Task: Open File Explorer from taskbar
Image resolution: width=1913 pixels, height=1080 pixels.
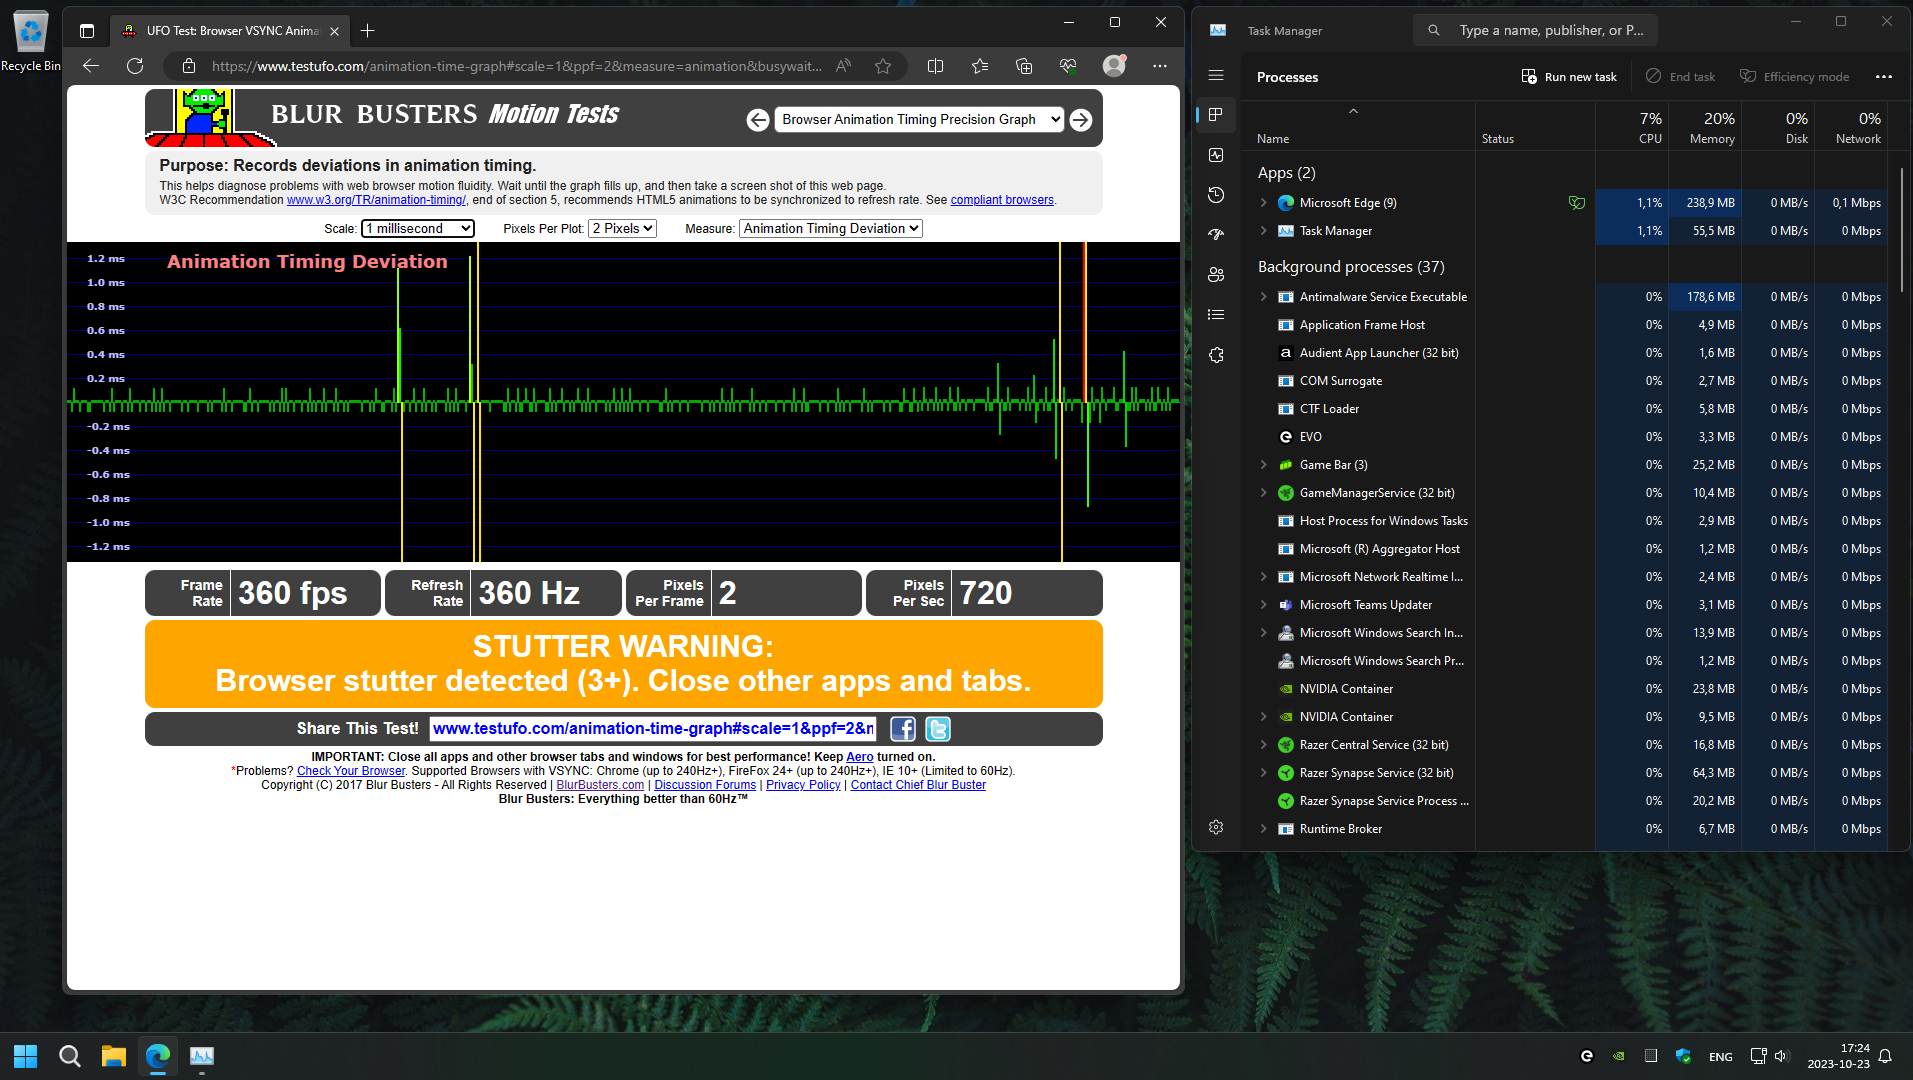Action: [113, 1056]
